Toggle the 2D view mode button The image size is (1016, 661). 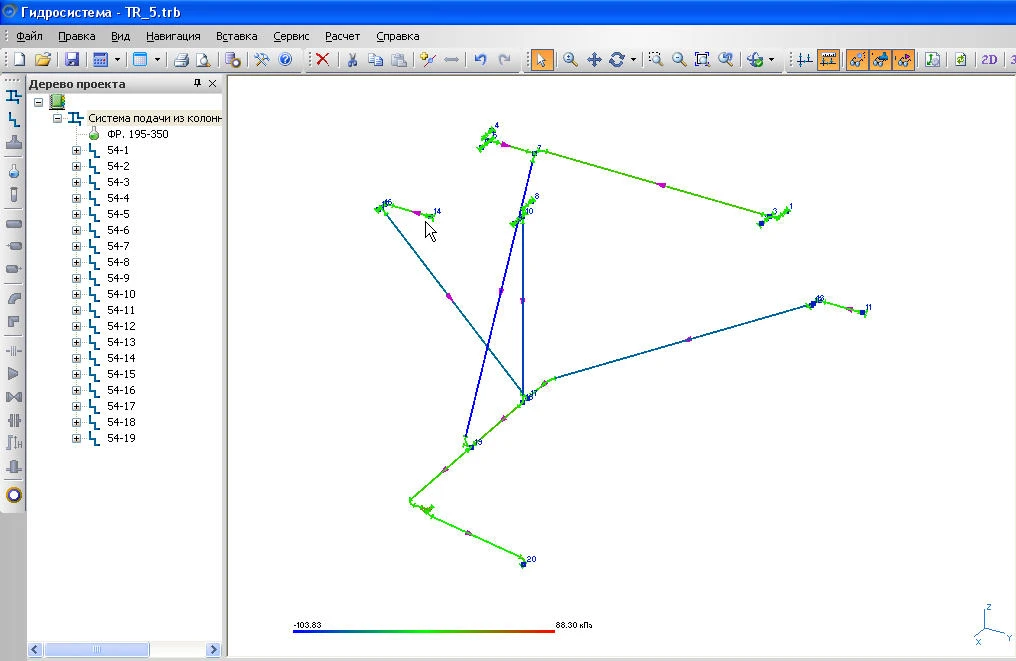989,60
